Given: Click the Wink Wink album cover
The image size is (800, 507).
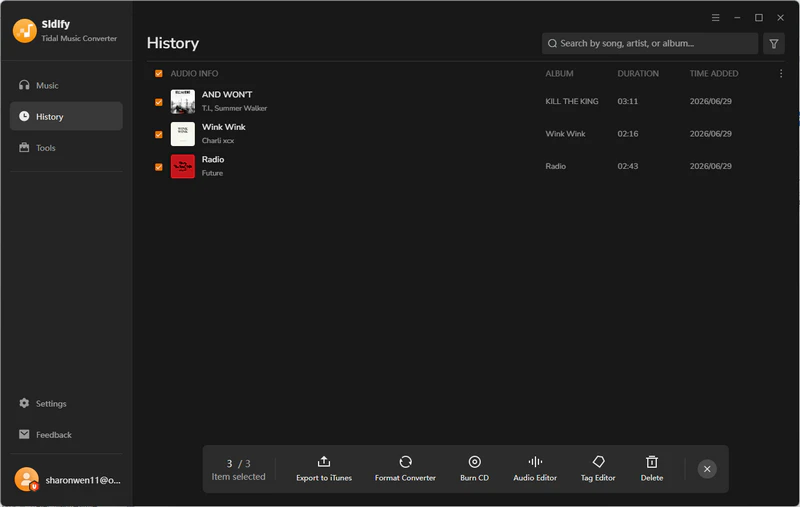Looking at the screenshot, I should click(183, 134).
